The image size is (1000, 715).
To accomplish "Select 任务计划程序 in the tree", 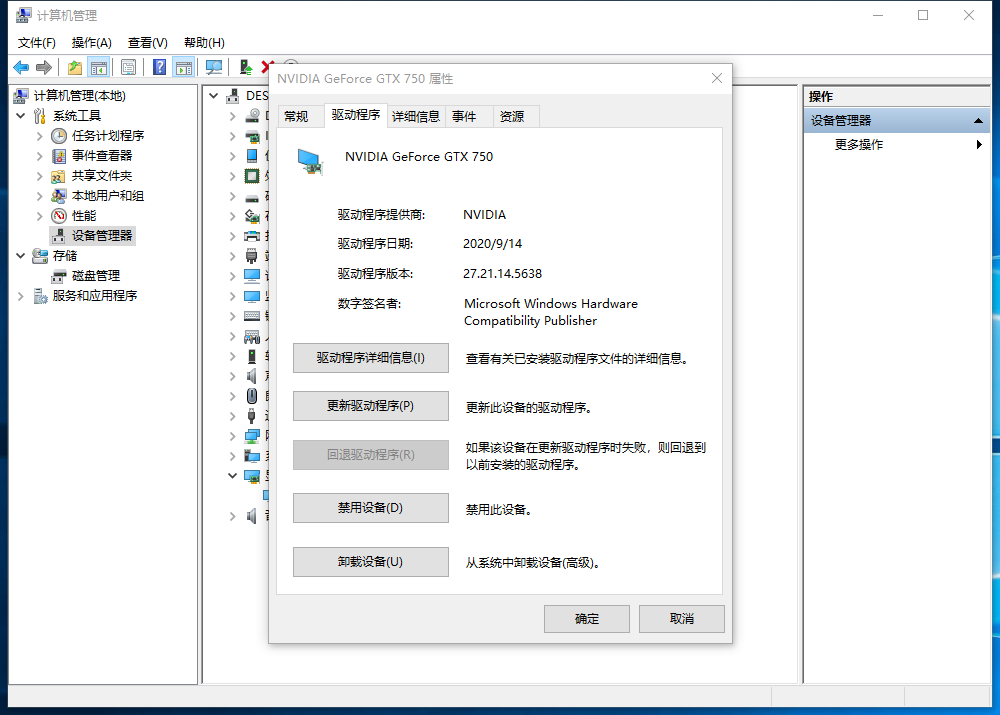I will [108, 136].
